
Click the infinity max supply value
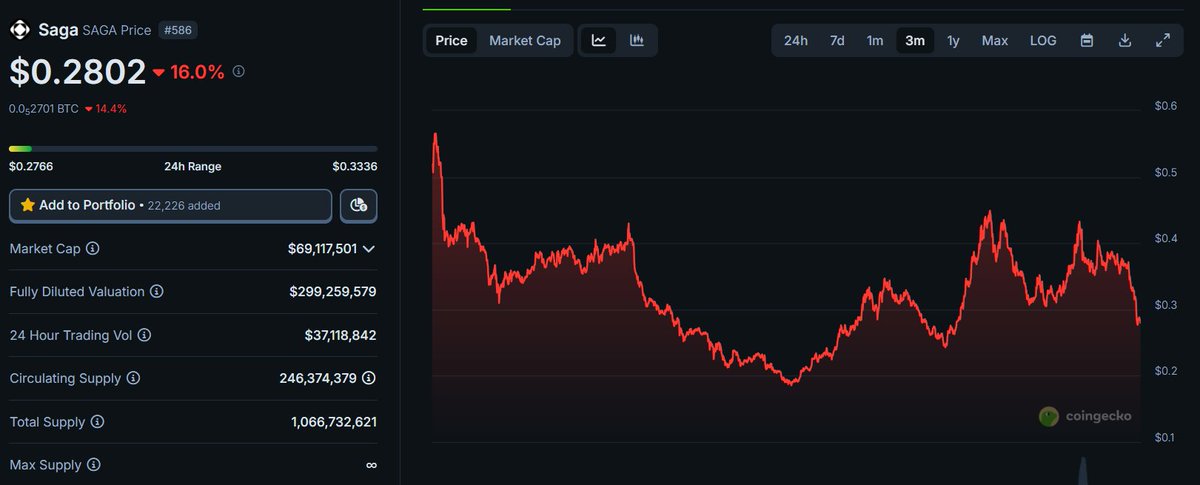click(371, 465)
